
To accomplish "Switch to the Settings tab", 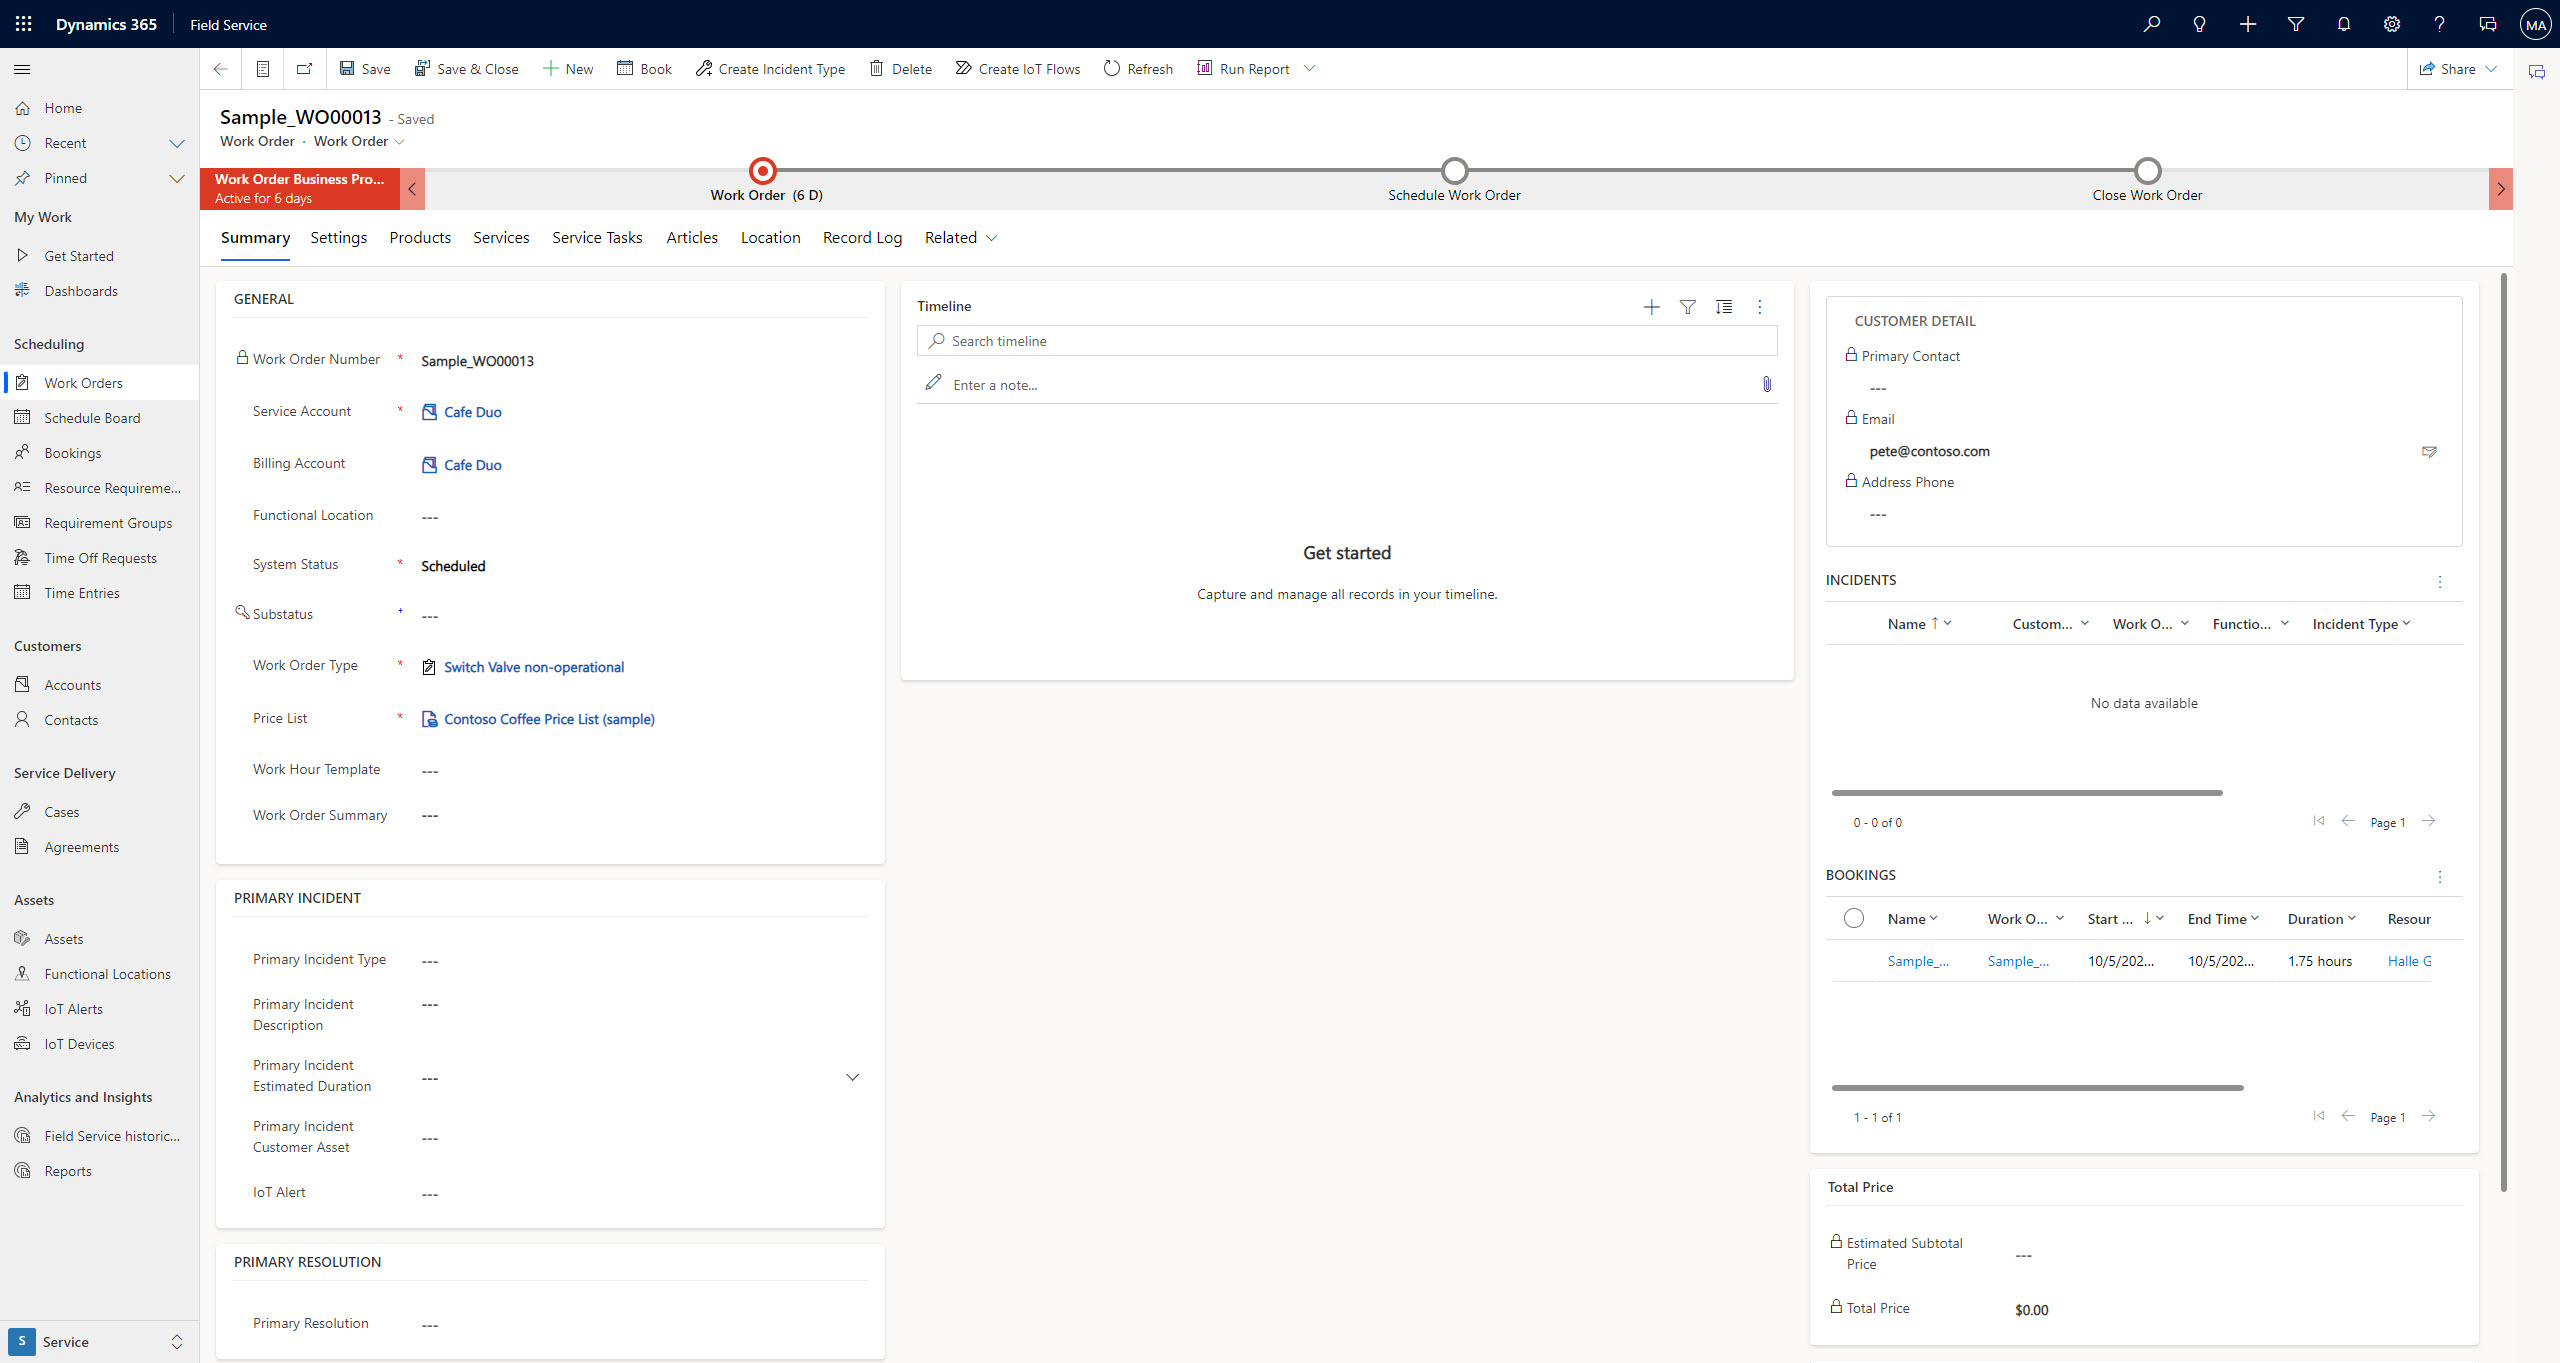I will click(338, 238).
